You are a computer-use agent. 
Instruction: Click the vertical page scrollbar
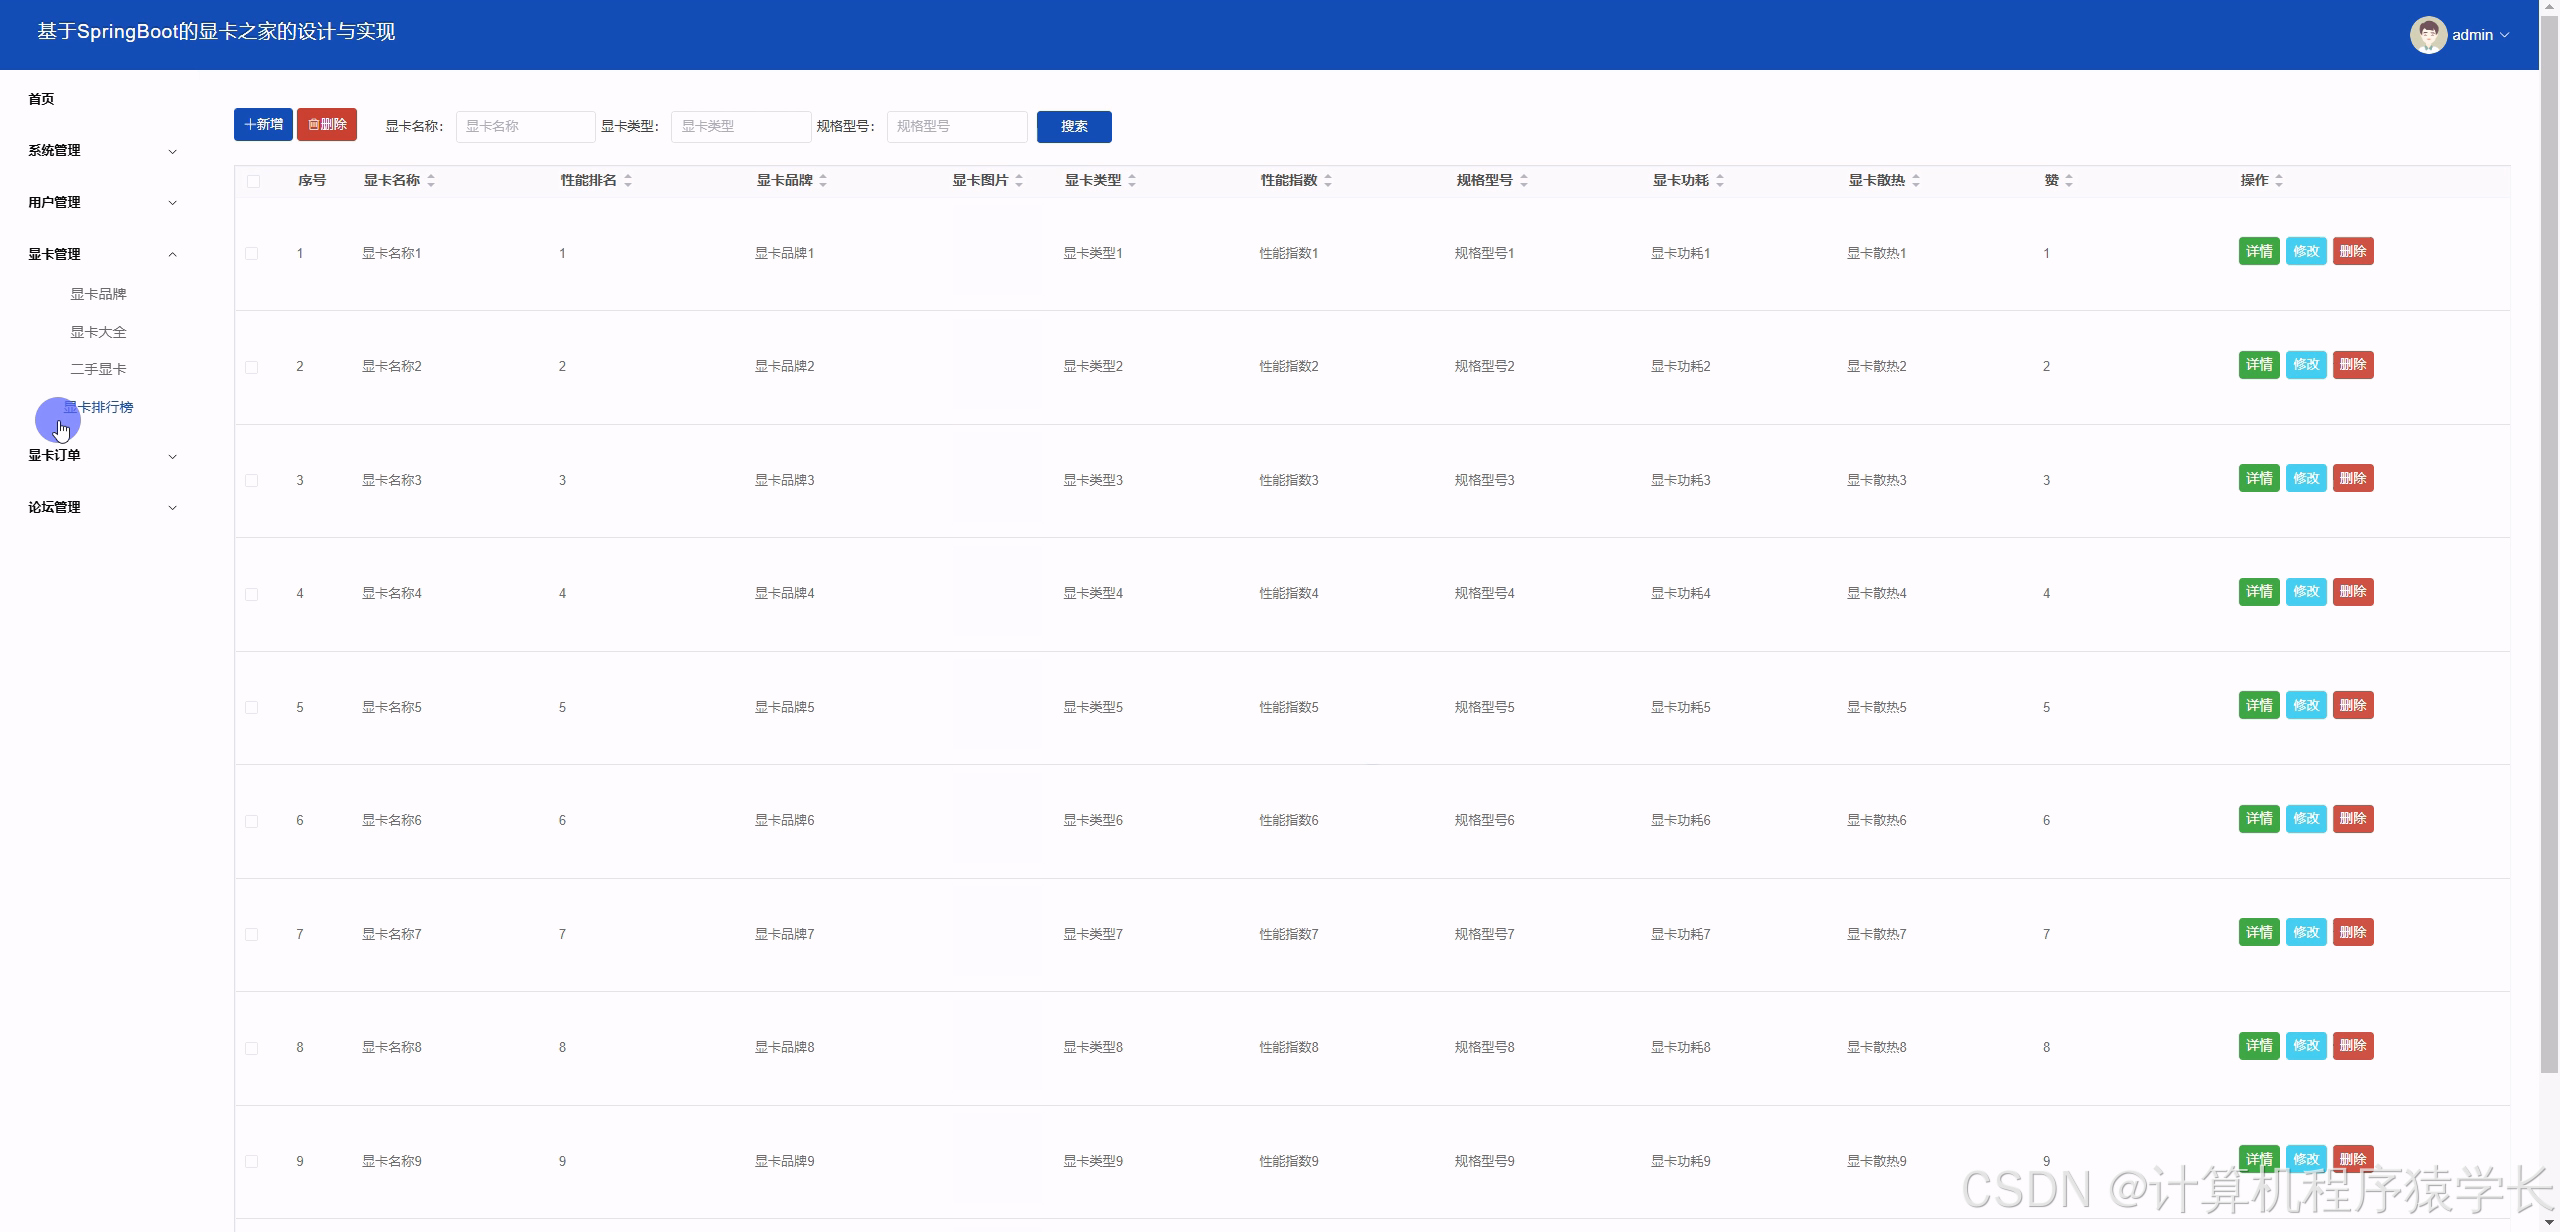[x=2549, y=600]
